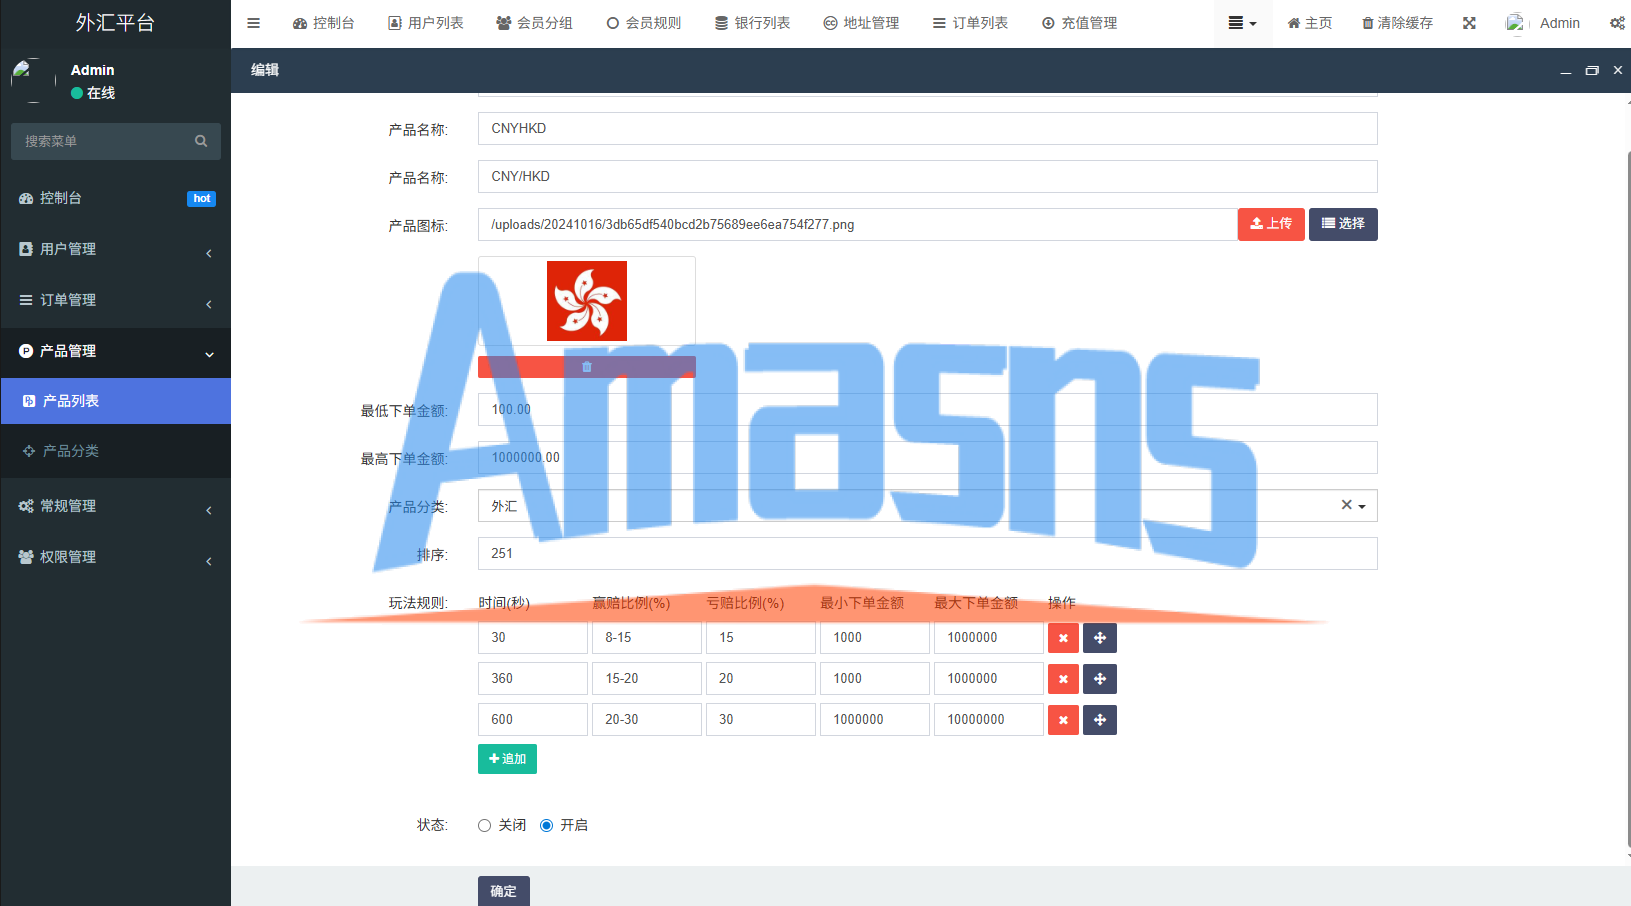Click the 确定 submit button

[504, 891]
